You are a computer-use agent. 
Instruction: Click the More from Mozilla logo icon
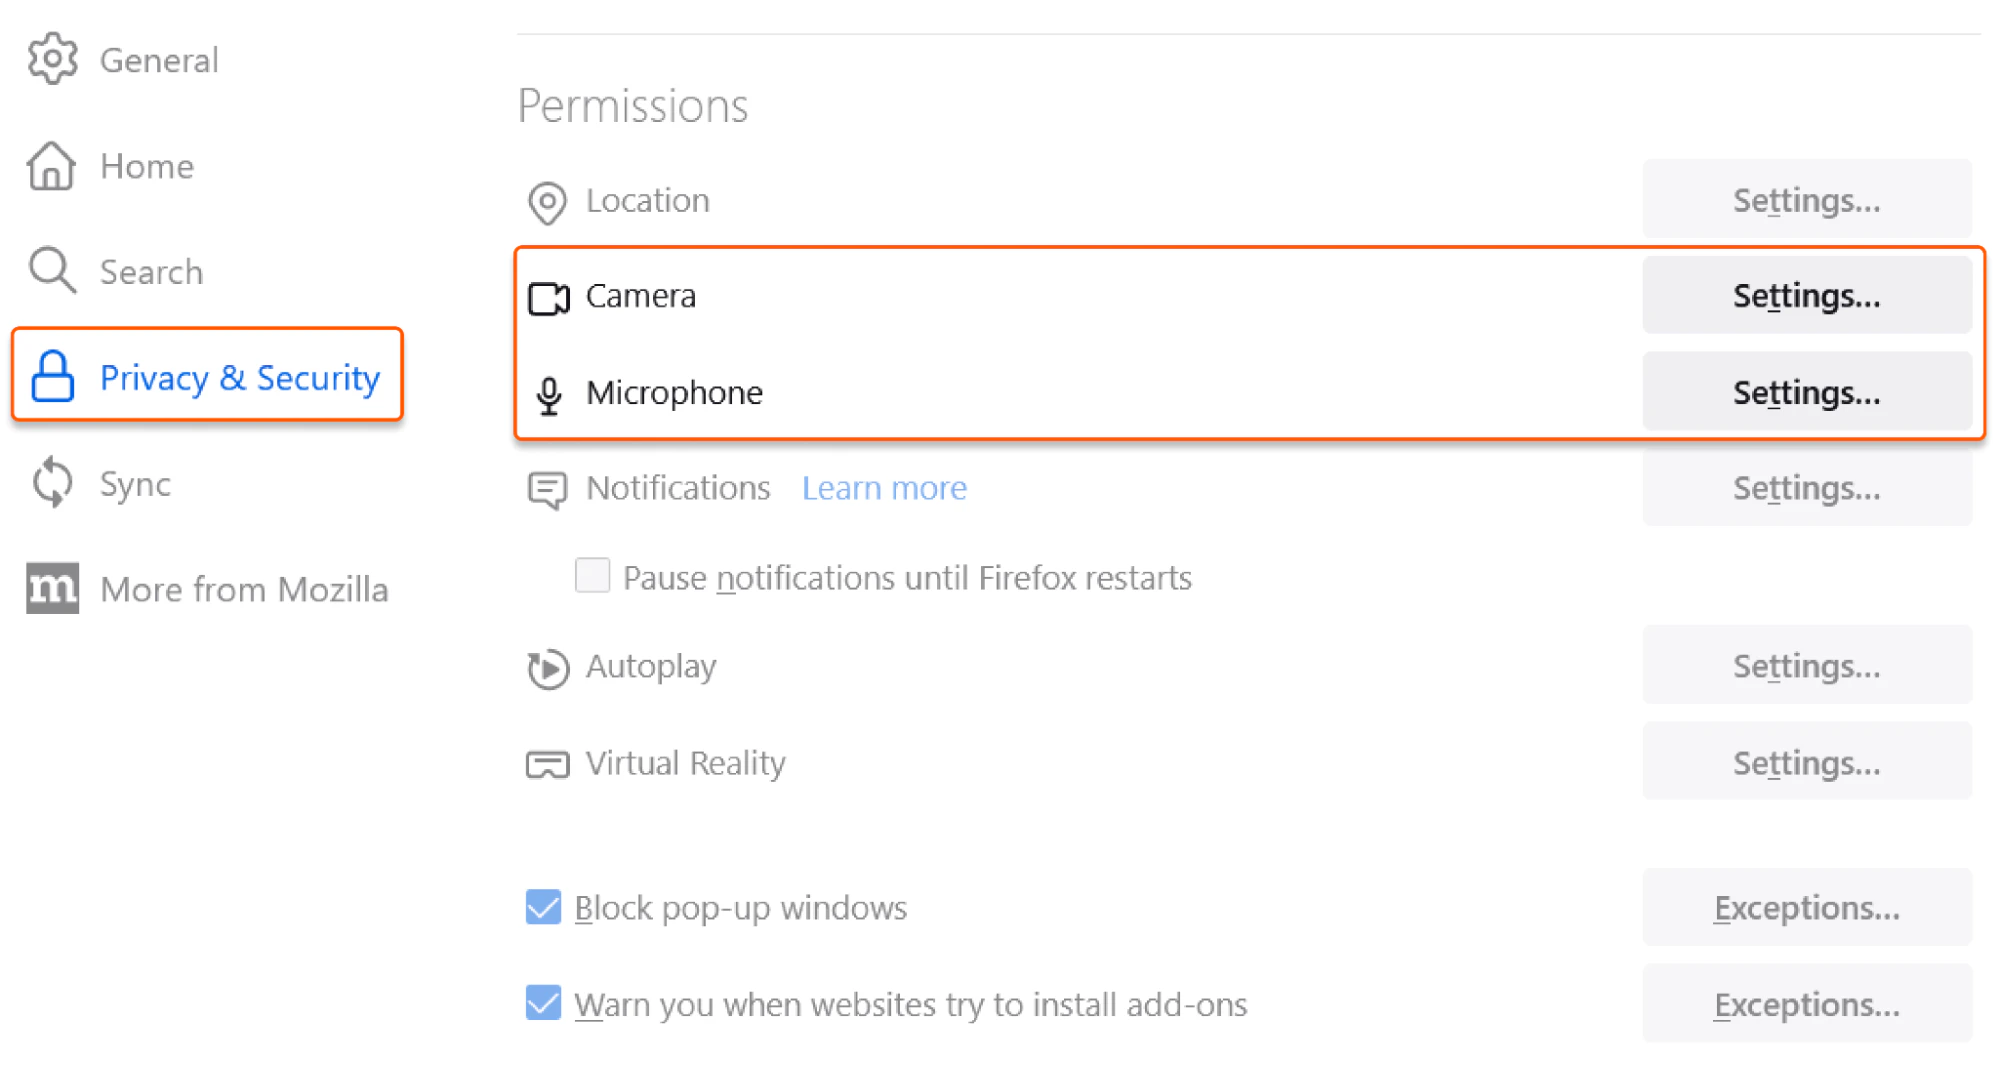[51, 589]
